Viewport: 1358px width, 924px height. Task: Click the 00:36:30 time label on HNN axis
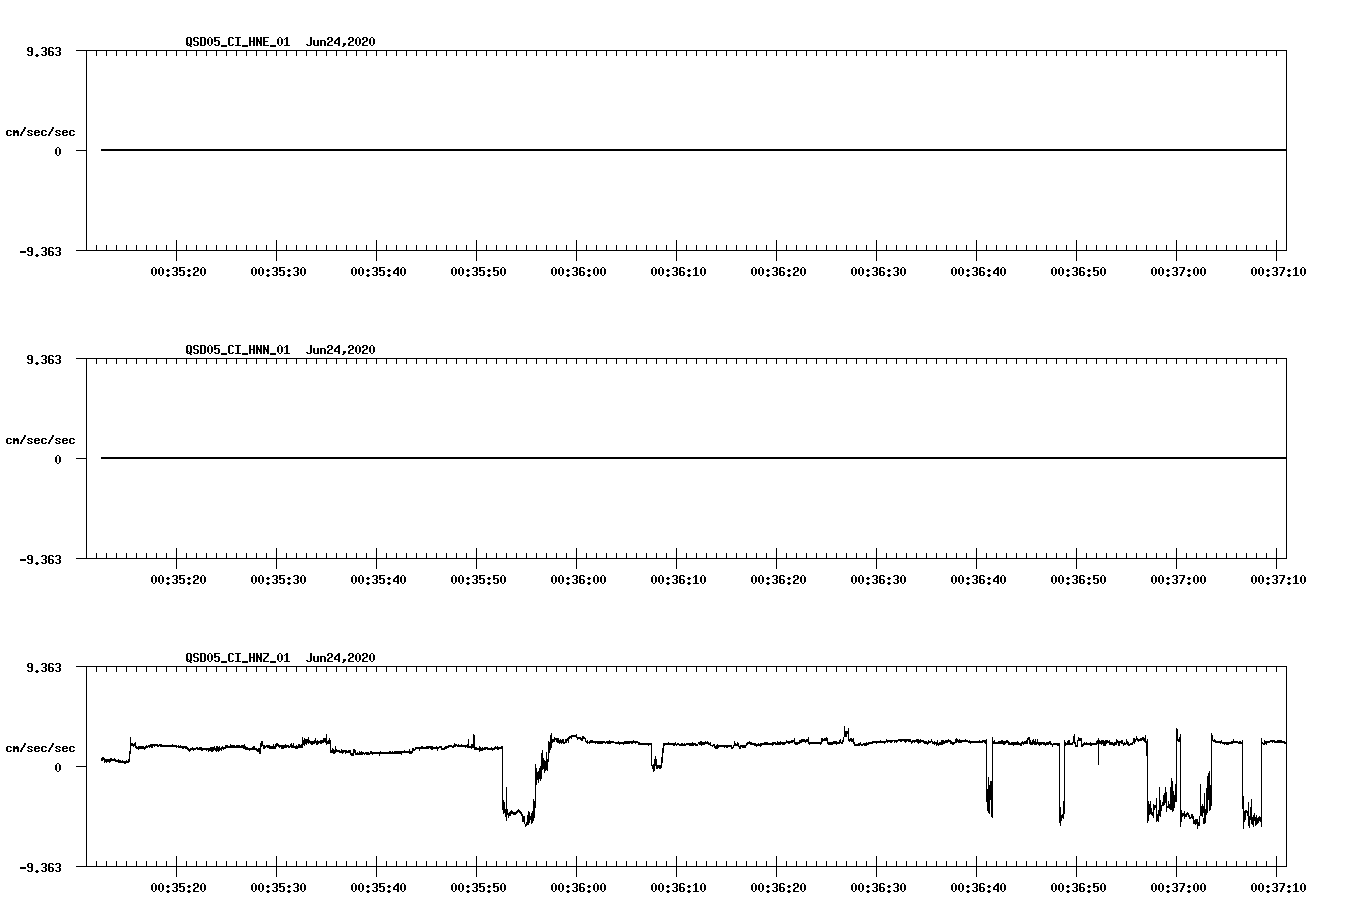click(878, 579)
